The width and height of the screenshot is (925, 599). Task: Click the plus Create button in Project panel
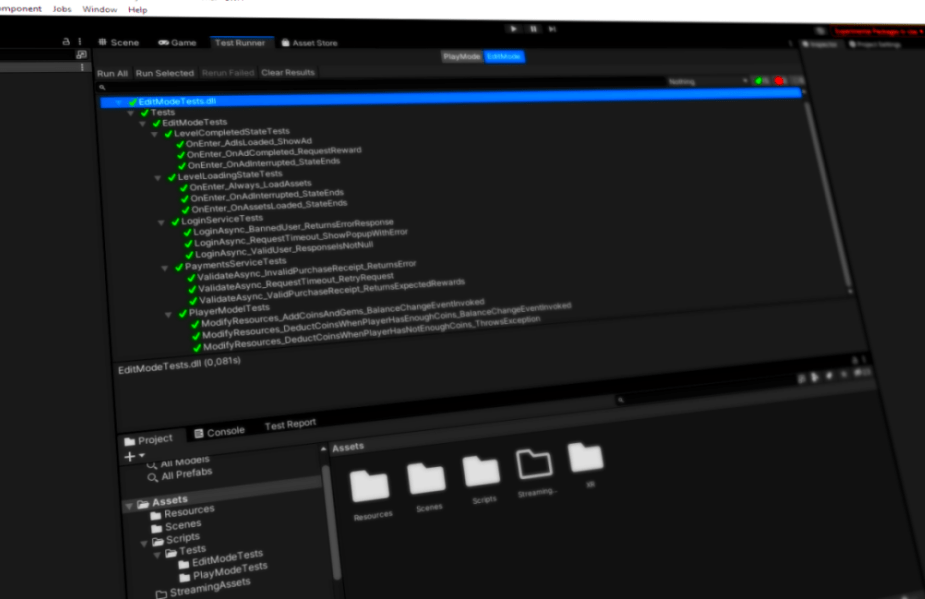[x=130, y=457]
